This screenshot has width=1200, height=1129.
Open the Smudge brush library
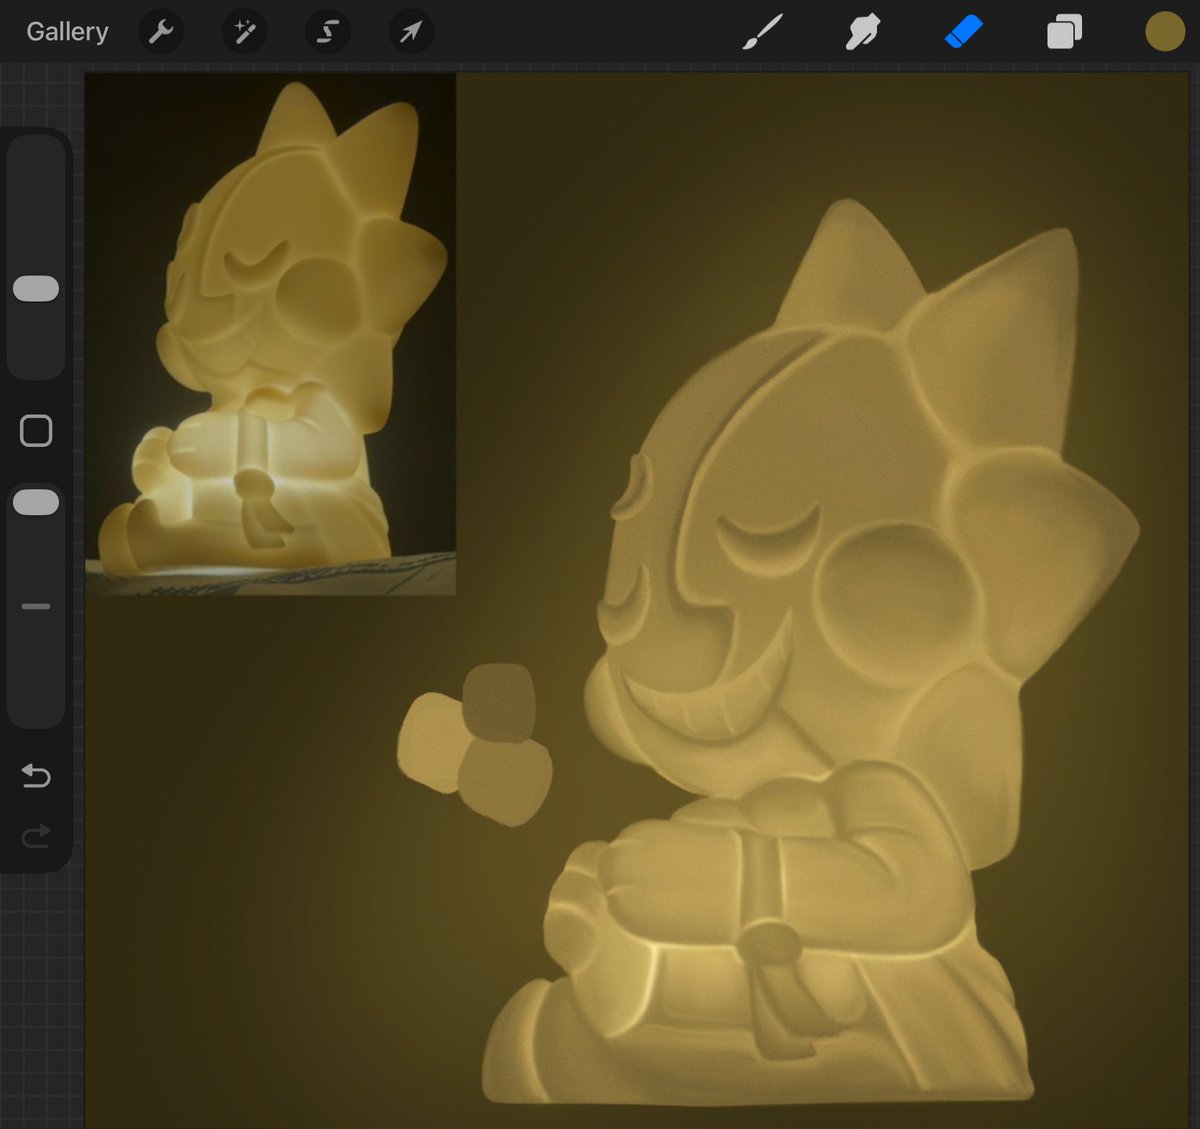pyautogui.click(x=863, y=31)
